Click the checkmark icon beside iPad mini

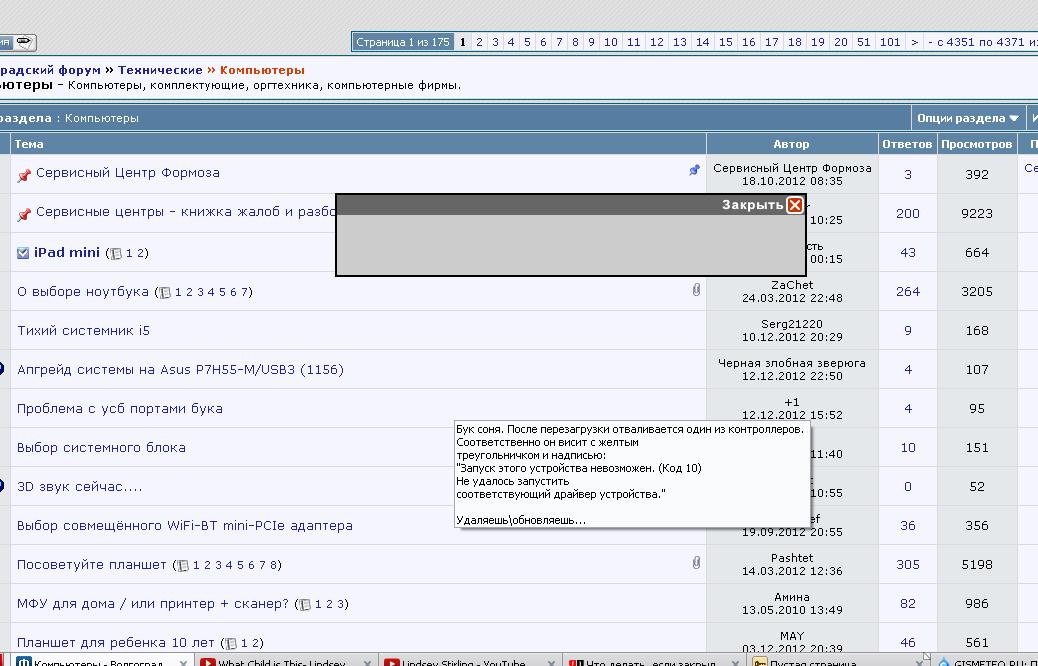23,253
